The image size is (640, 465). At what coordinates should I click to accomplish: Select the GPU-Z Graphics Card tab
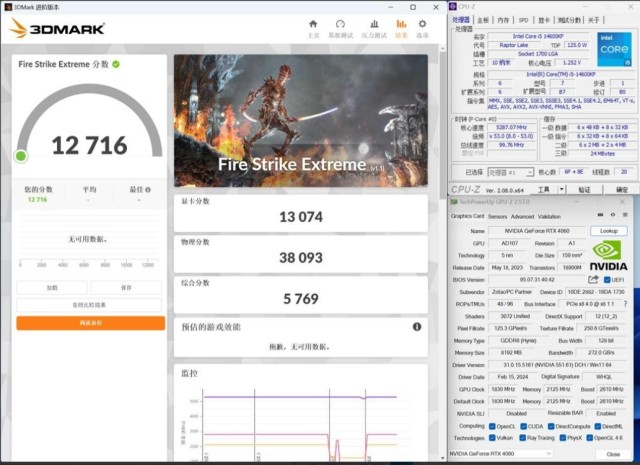(467, 216)
